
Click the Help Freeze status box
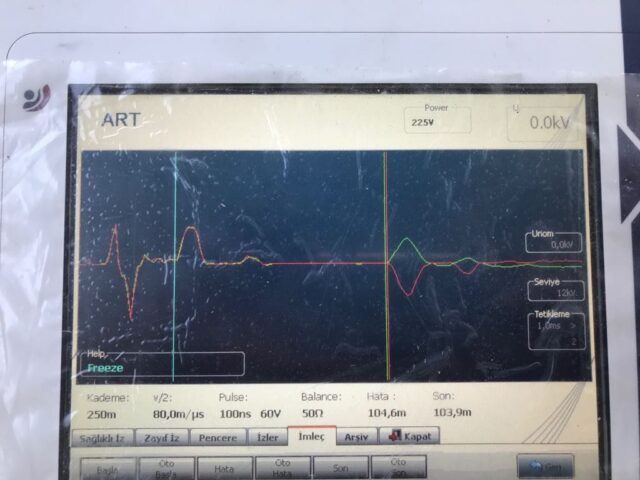162,363
